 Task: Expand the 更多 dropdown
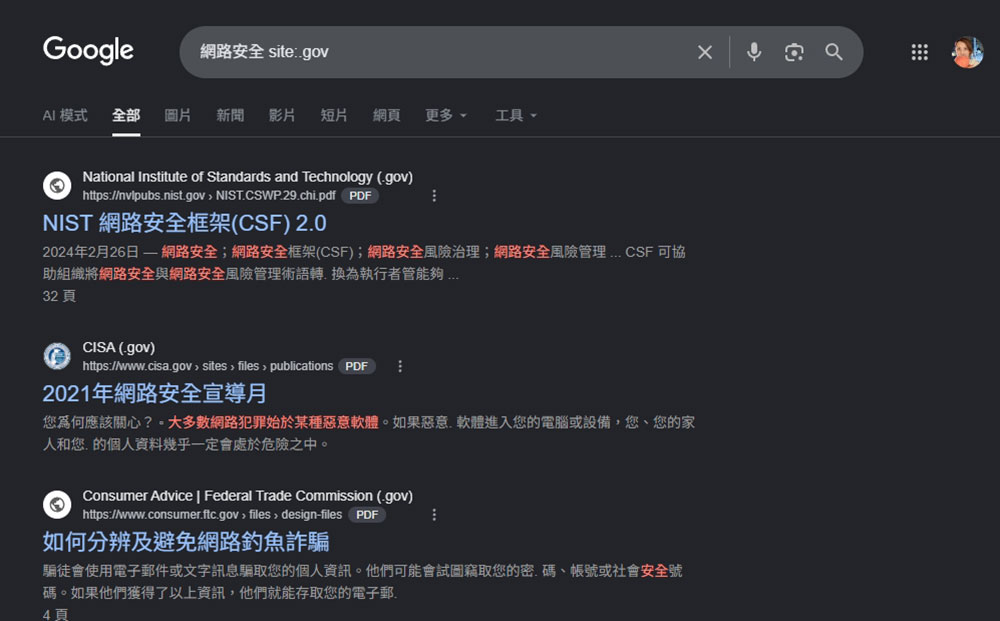coord(446,115)
